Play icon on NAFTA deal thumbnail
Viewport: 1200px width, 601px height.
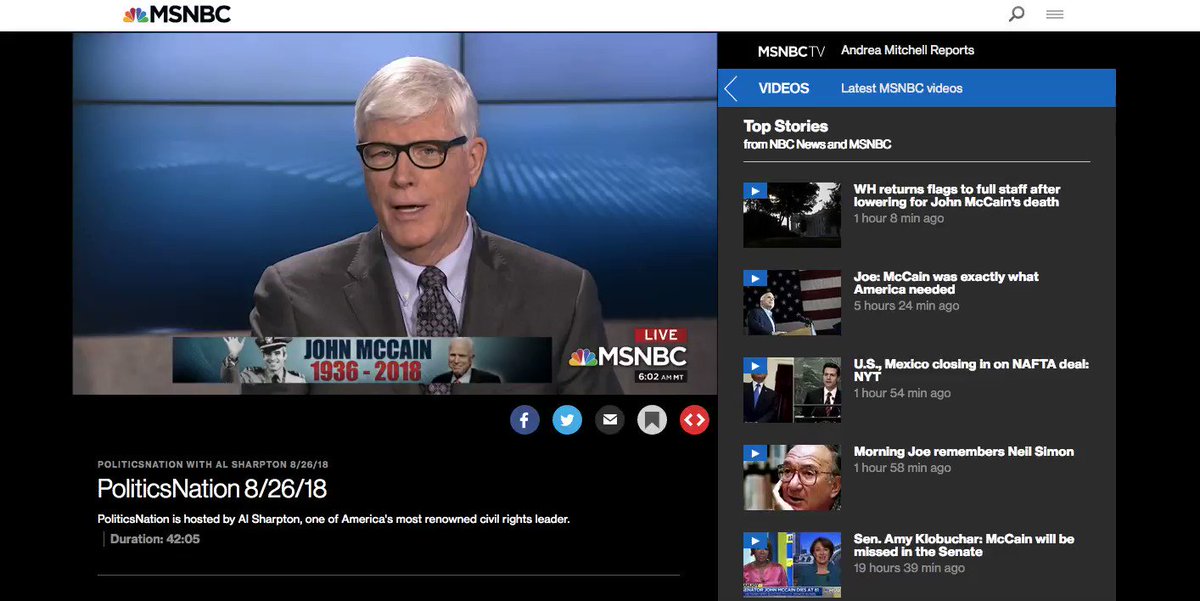(x=755, y=366)
